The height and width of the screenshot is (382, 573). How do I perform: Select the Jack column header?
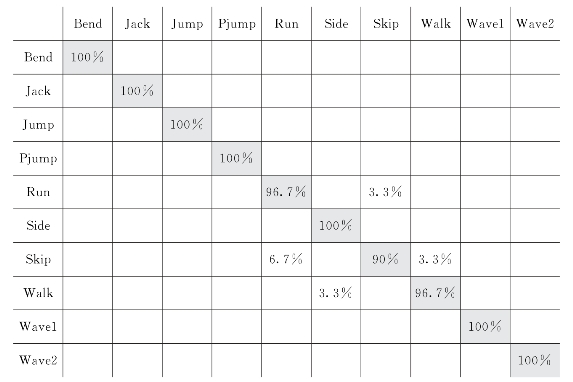pyautogui.click(x=137, y=24)
